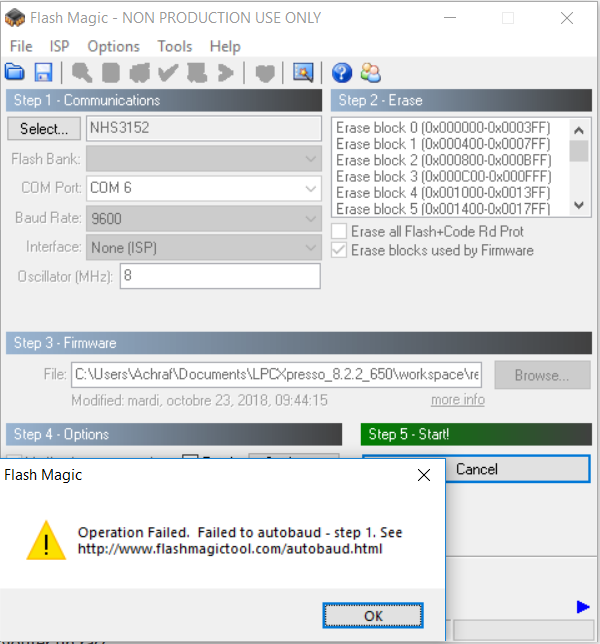600x644 pixels.
Task: Open the Tools menu
Action: (175, 46)
